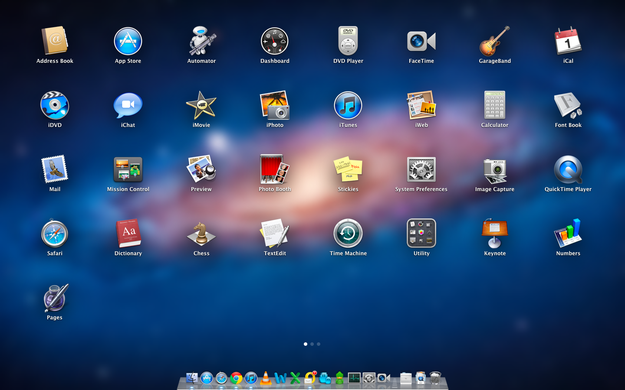The image size is (625, 390).
Task: Open Calculator
Action: point(495,105)
